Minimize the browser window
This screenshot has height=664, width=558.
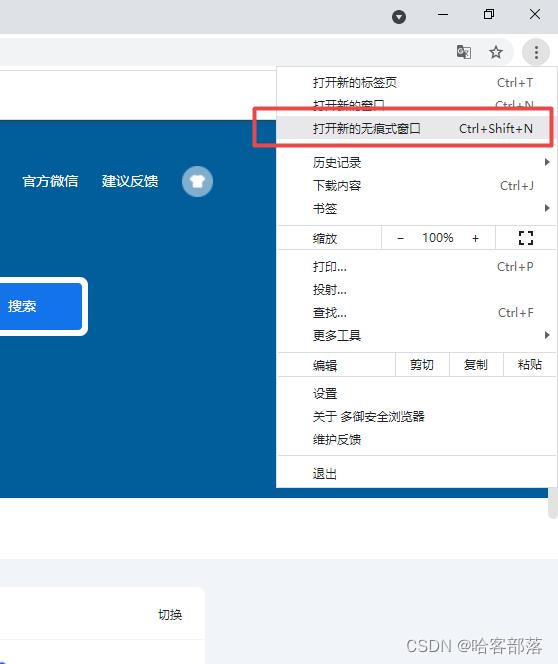pyautogui.click(x=443, y=15)
